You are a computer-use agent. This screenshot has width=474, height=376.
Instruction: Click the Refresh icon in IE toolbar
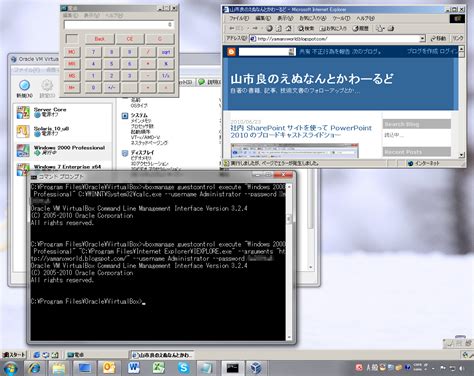click(279, 29)
